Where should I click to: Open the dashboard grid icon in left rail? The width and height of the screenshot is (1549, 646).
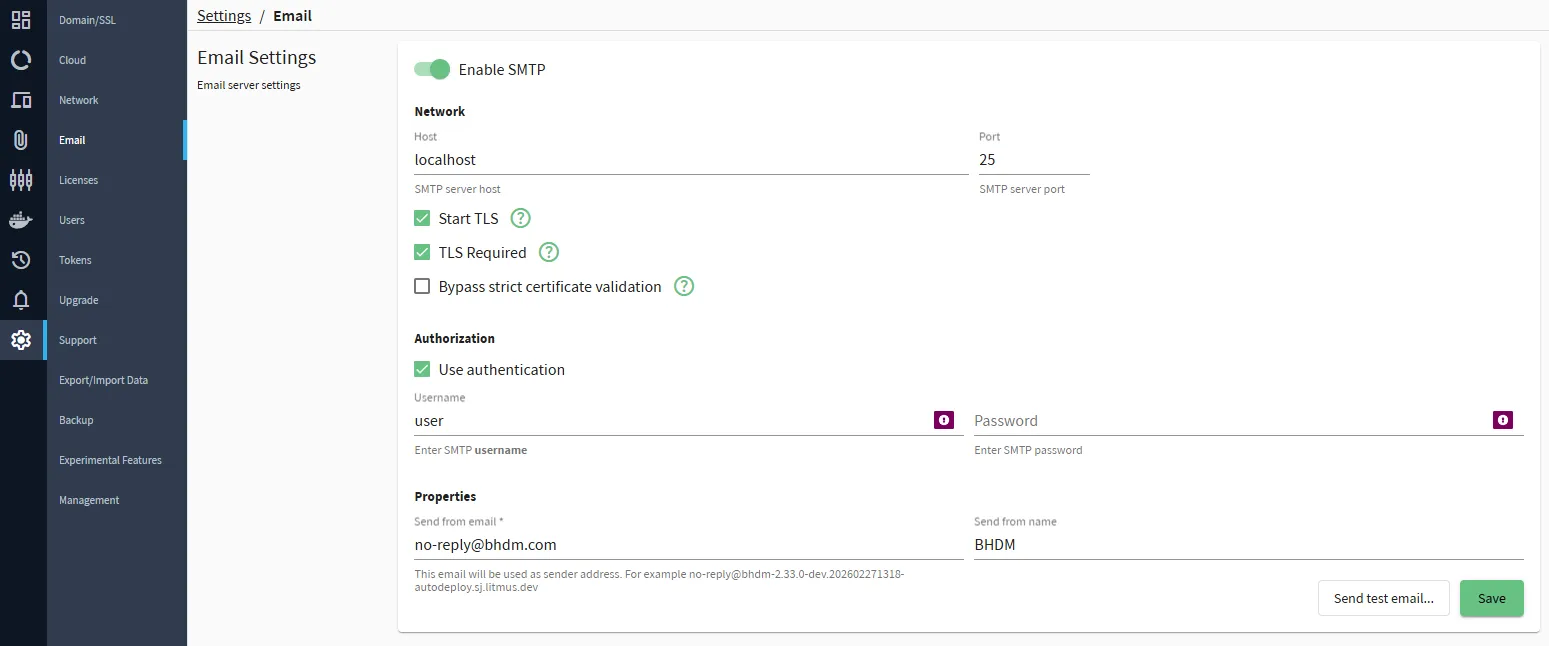[x=21, y=20]
